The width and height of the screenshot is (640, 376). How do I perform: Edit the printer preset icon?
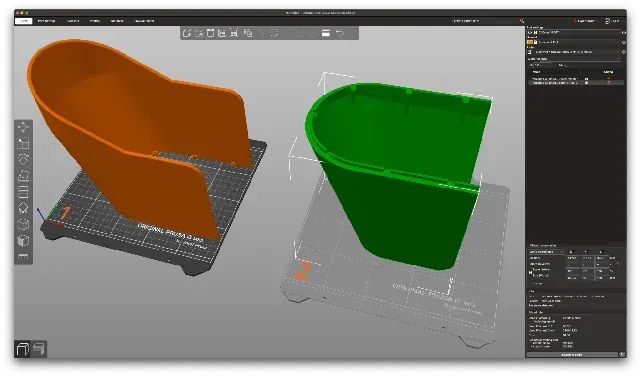[623, 52]
